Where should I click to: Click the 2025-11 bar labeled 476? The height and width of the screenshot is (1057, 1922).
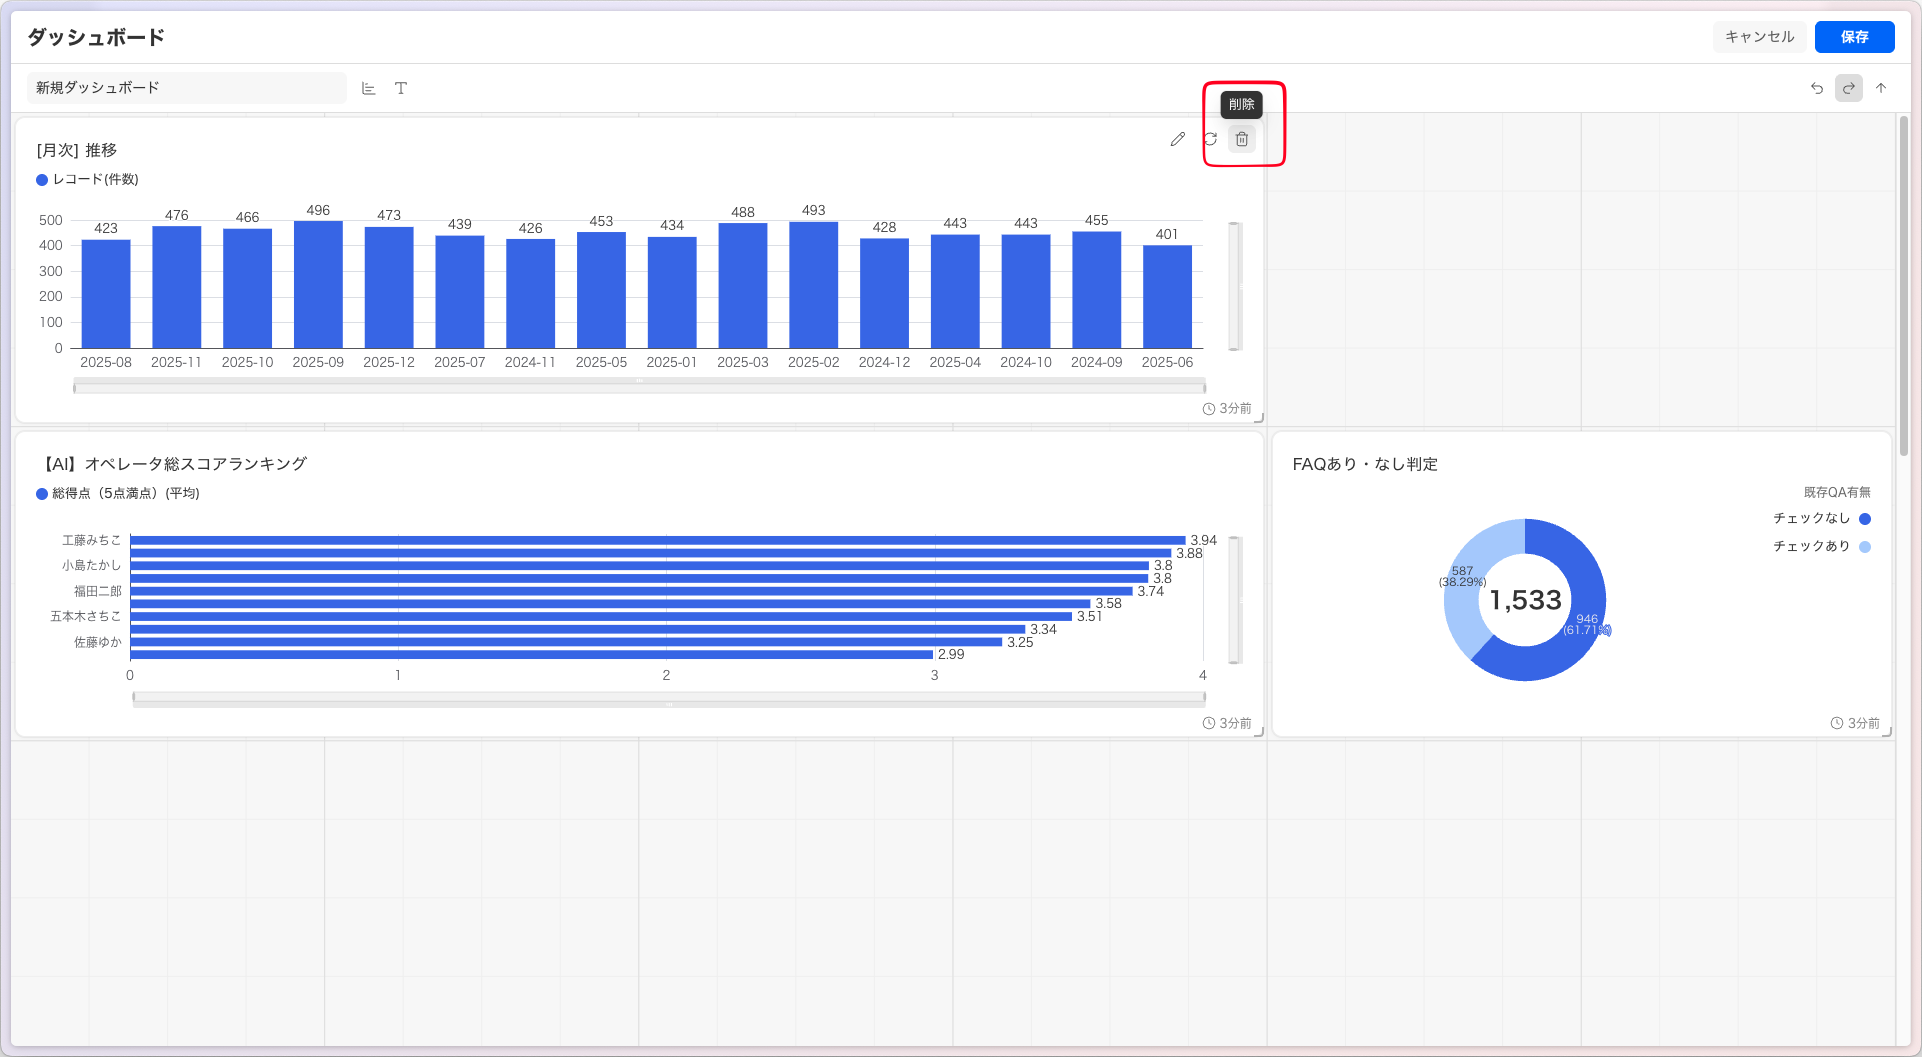pos(177,287)
